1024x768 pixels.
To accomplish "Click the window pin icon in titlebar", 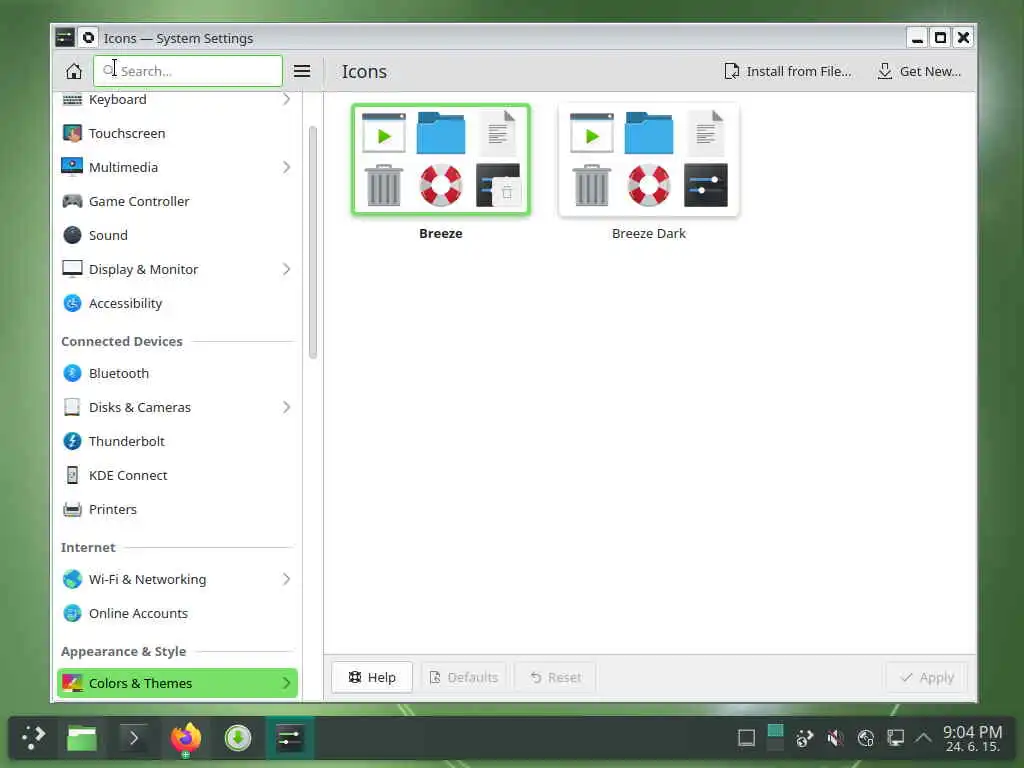I will pos(88,37).
